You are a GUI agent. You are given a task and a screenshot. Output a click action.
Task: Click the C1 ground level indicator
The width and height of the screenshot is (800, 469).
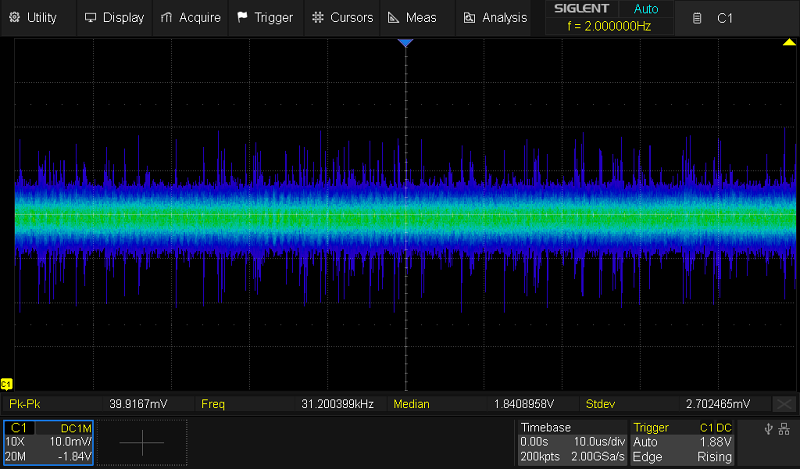pyautogui.click(x=7, y=384)
